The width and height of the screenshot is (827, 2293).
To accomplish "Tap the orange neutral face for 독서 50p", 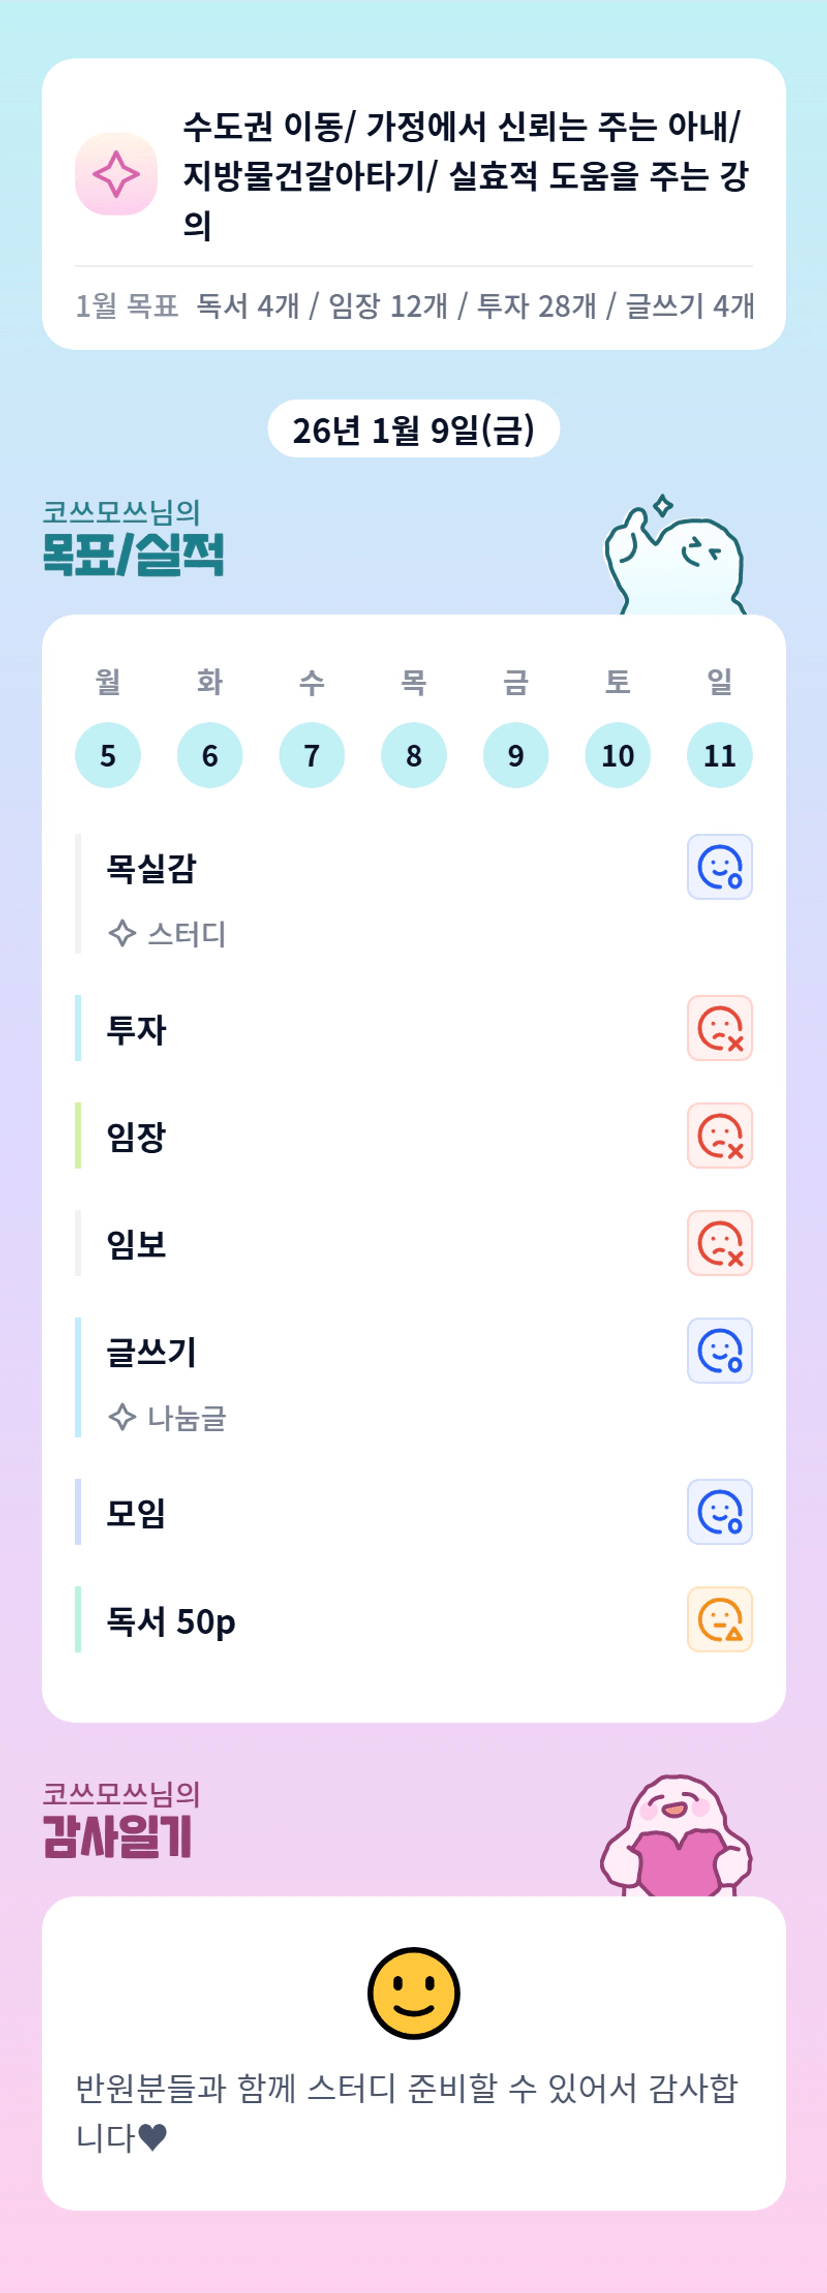I will (x=719, y=1620).
